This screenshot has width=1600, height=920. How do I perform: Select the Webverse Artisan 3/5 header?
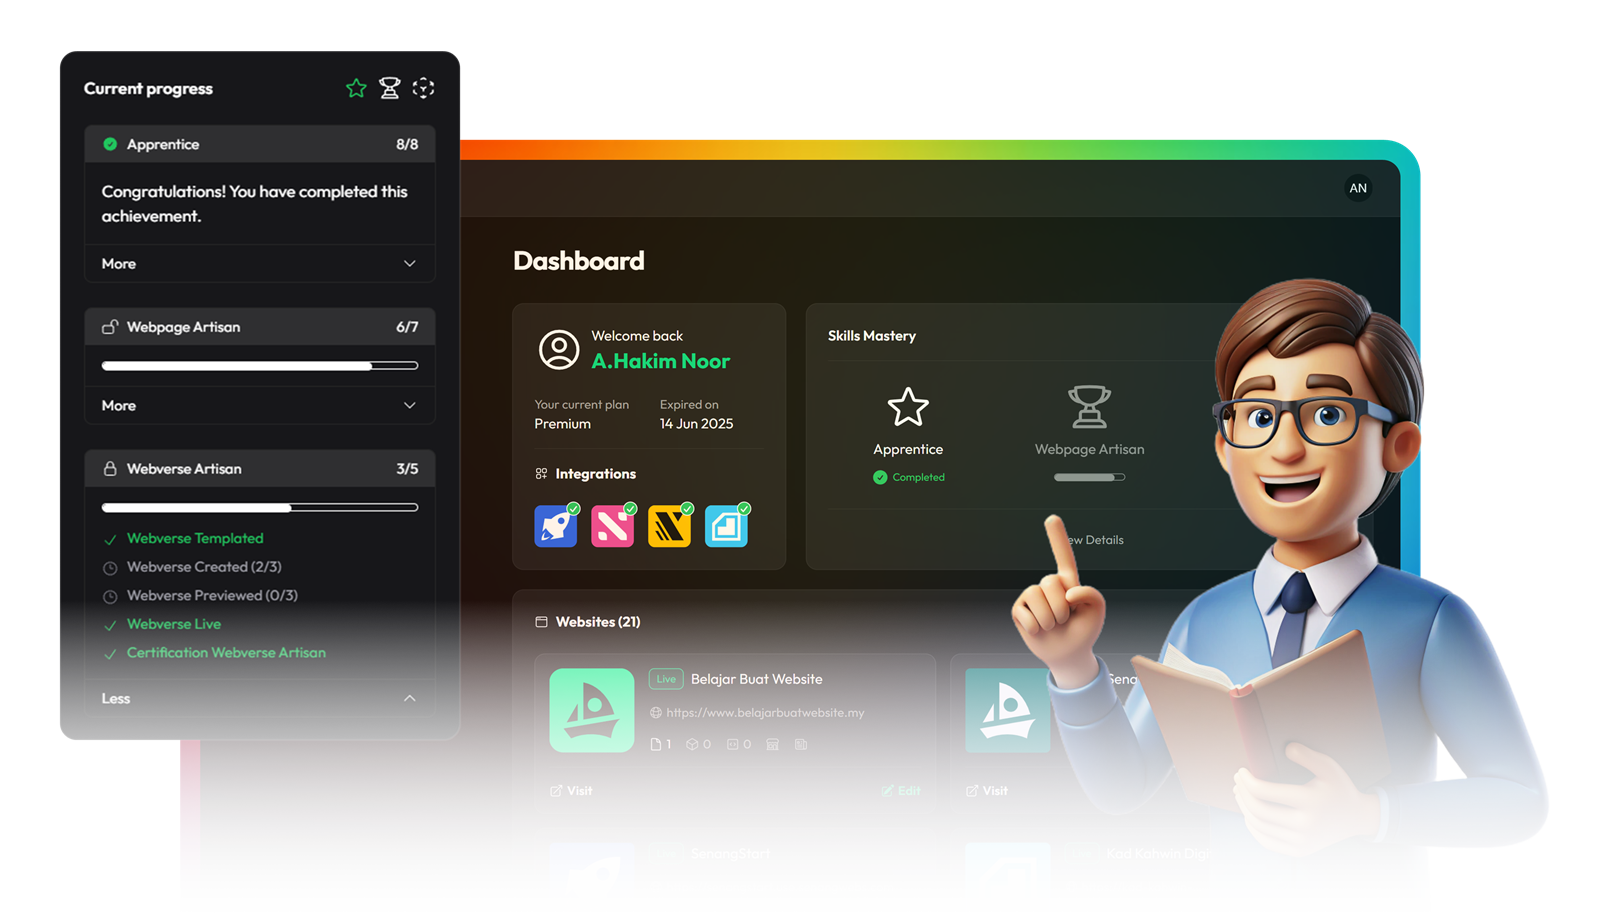tap(259, 469)
